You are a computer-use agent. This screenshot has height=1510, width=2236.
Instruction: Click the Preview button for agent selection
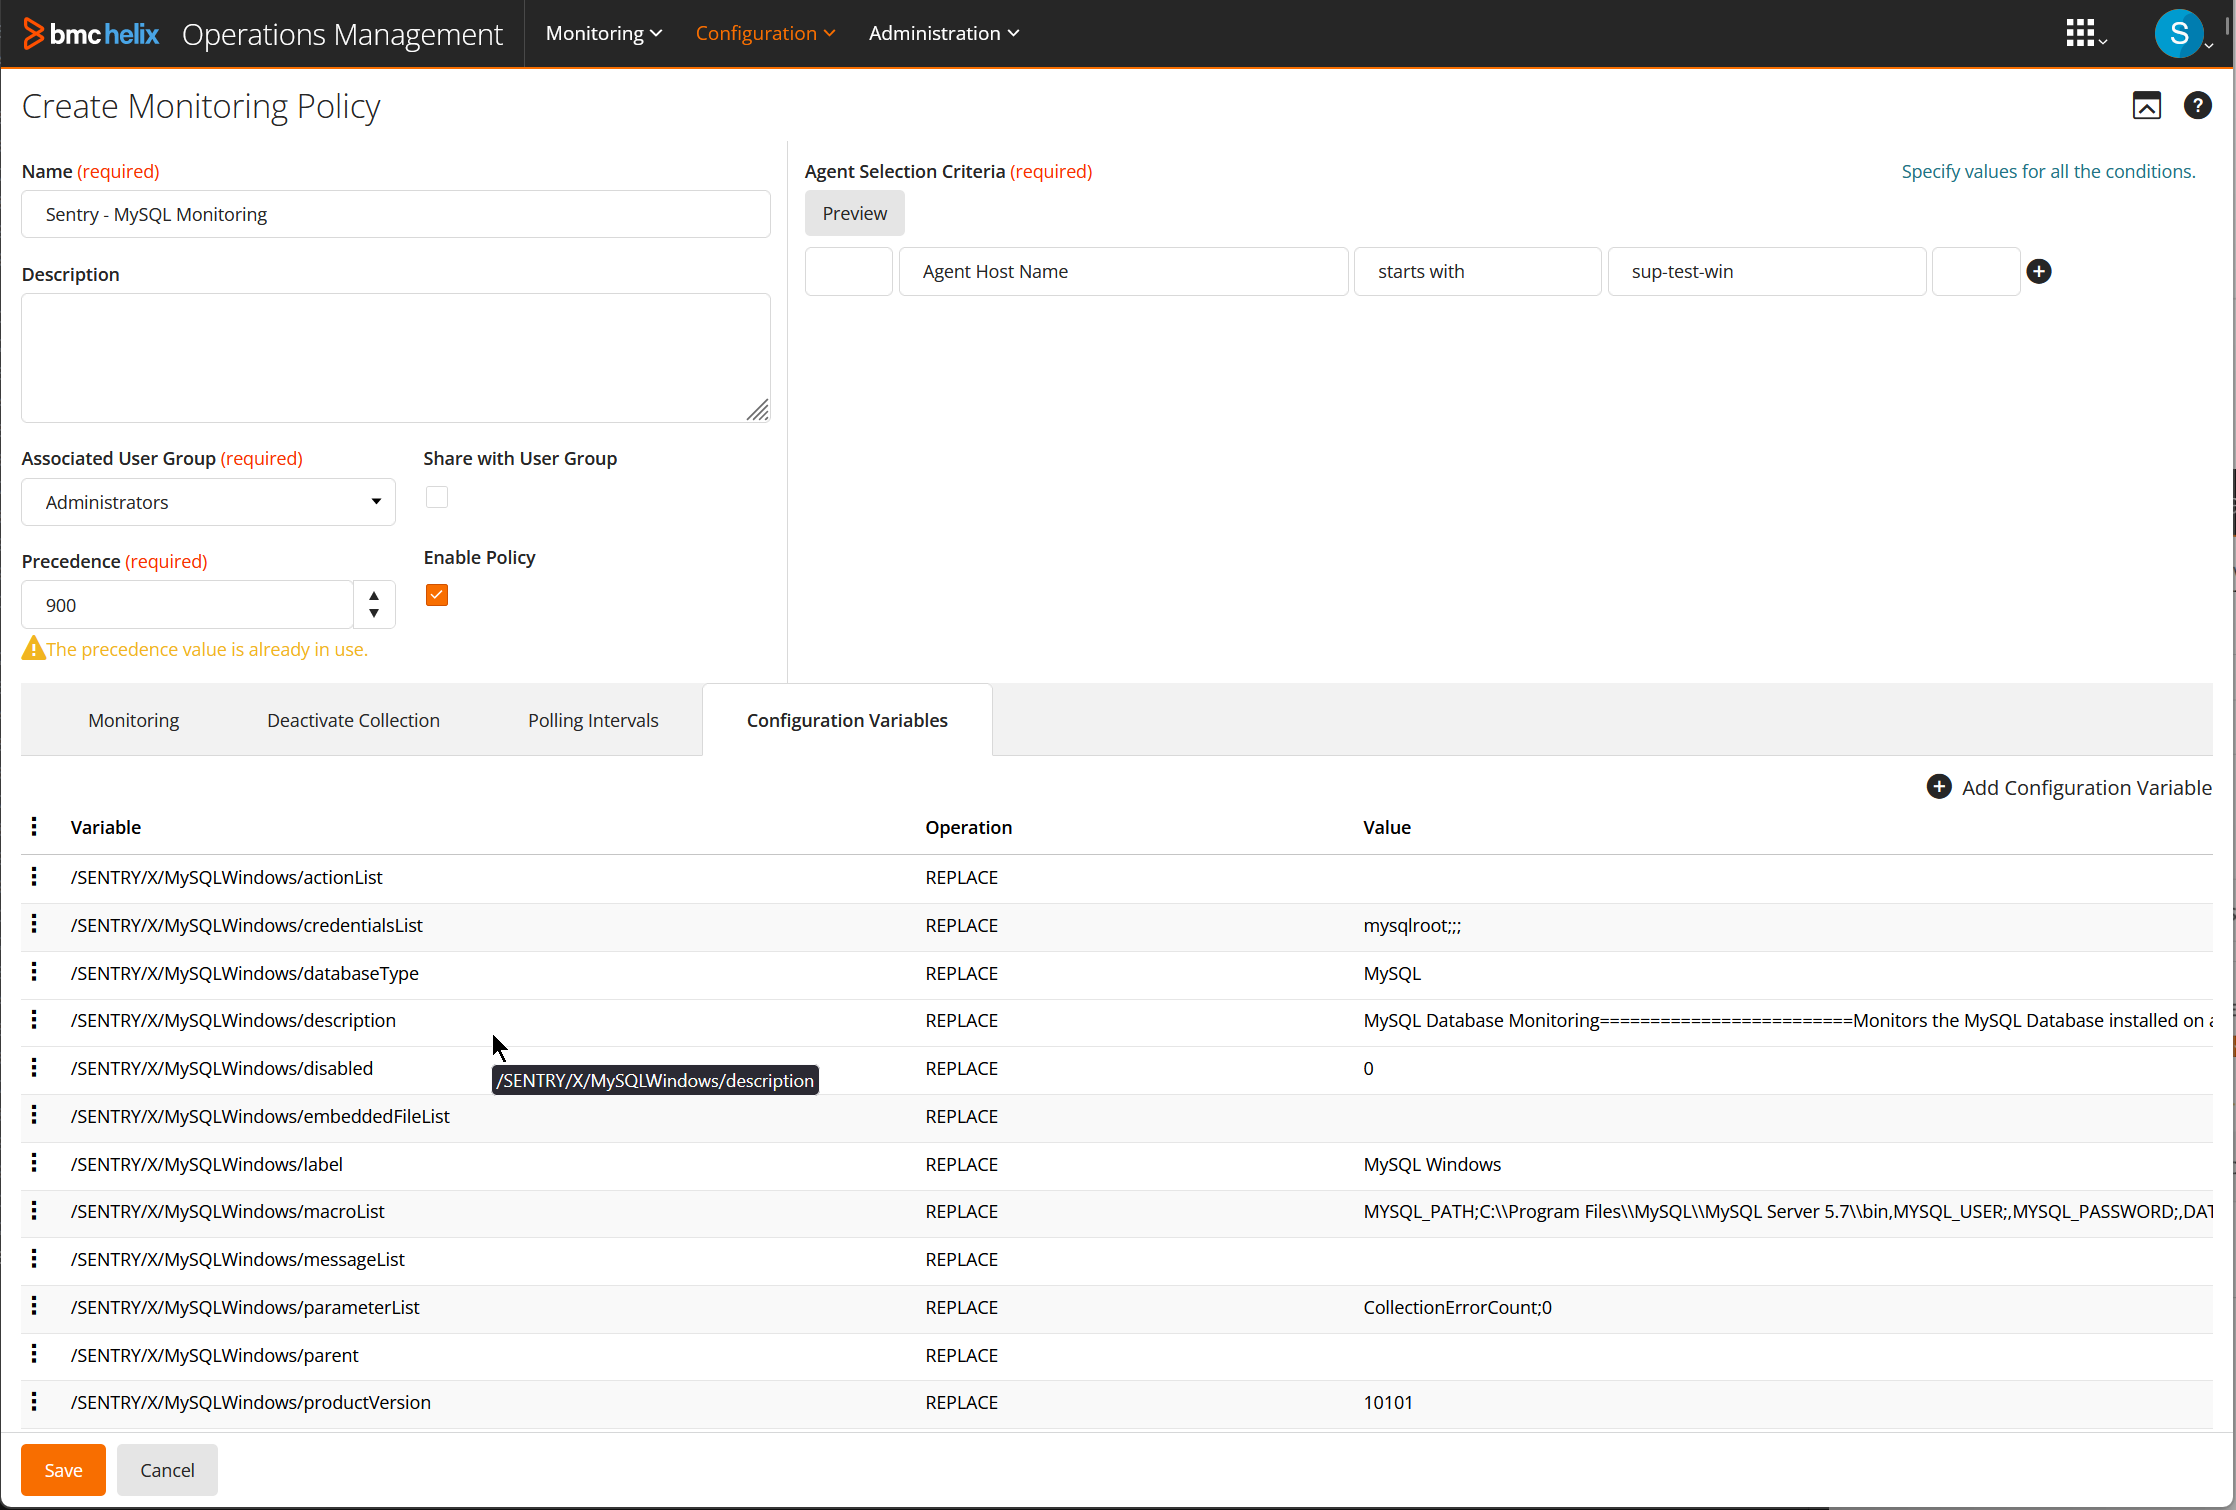click(x=854, y=212)
